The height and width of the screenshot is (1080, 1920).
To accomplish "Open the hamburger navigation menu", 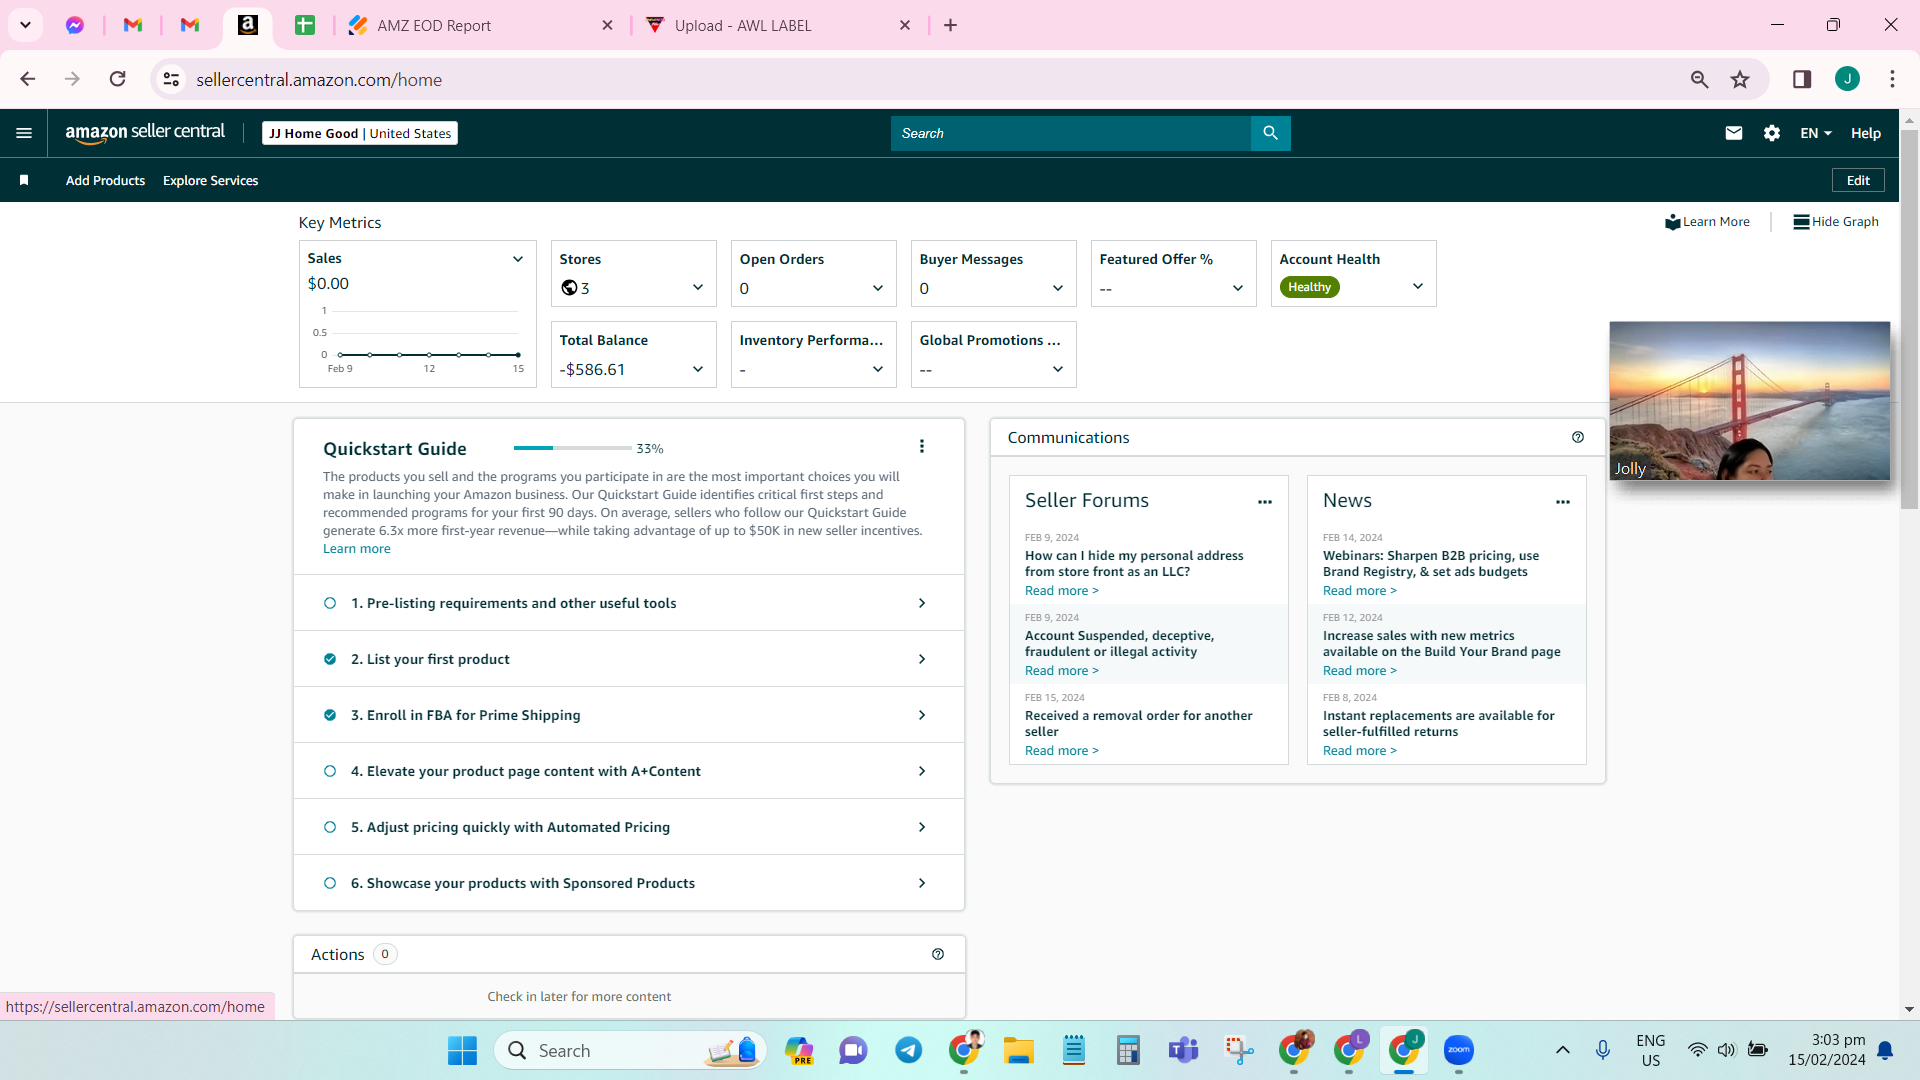I will 24,133.
